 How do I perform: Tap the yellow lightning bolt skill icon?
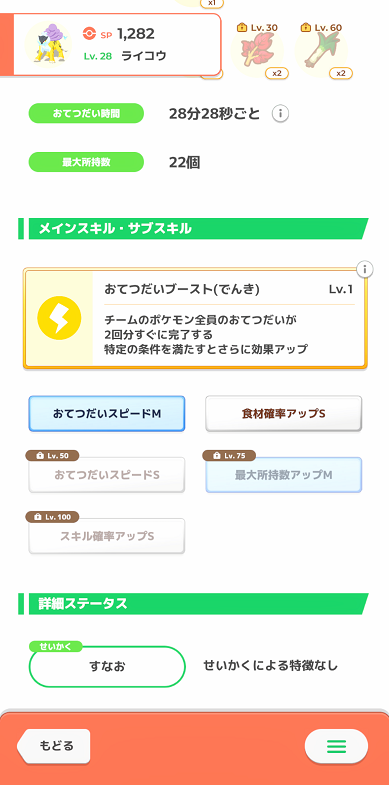click(59, 318)
